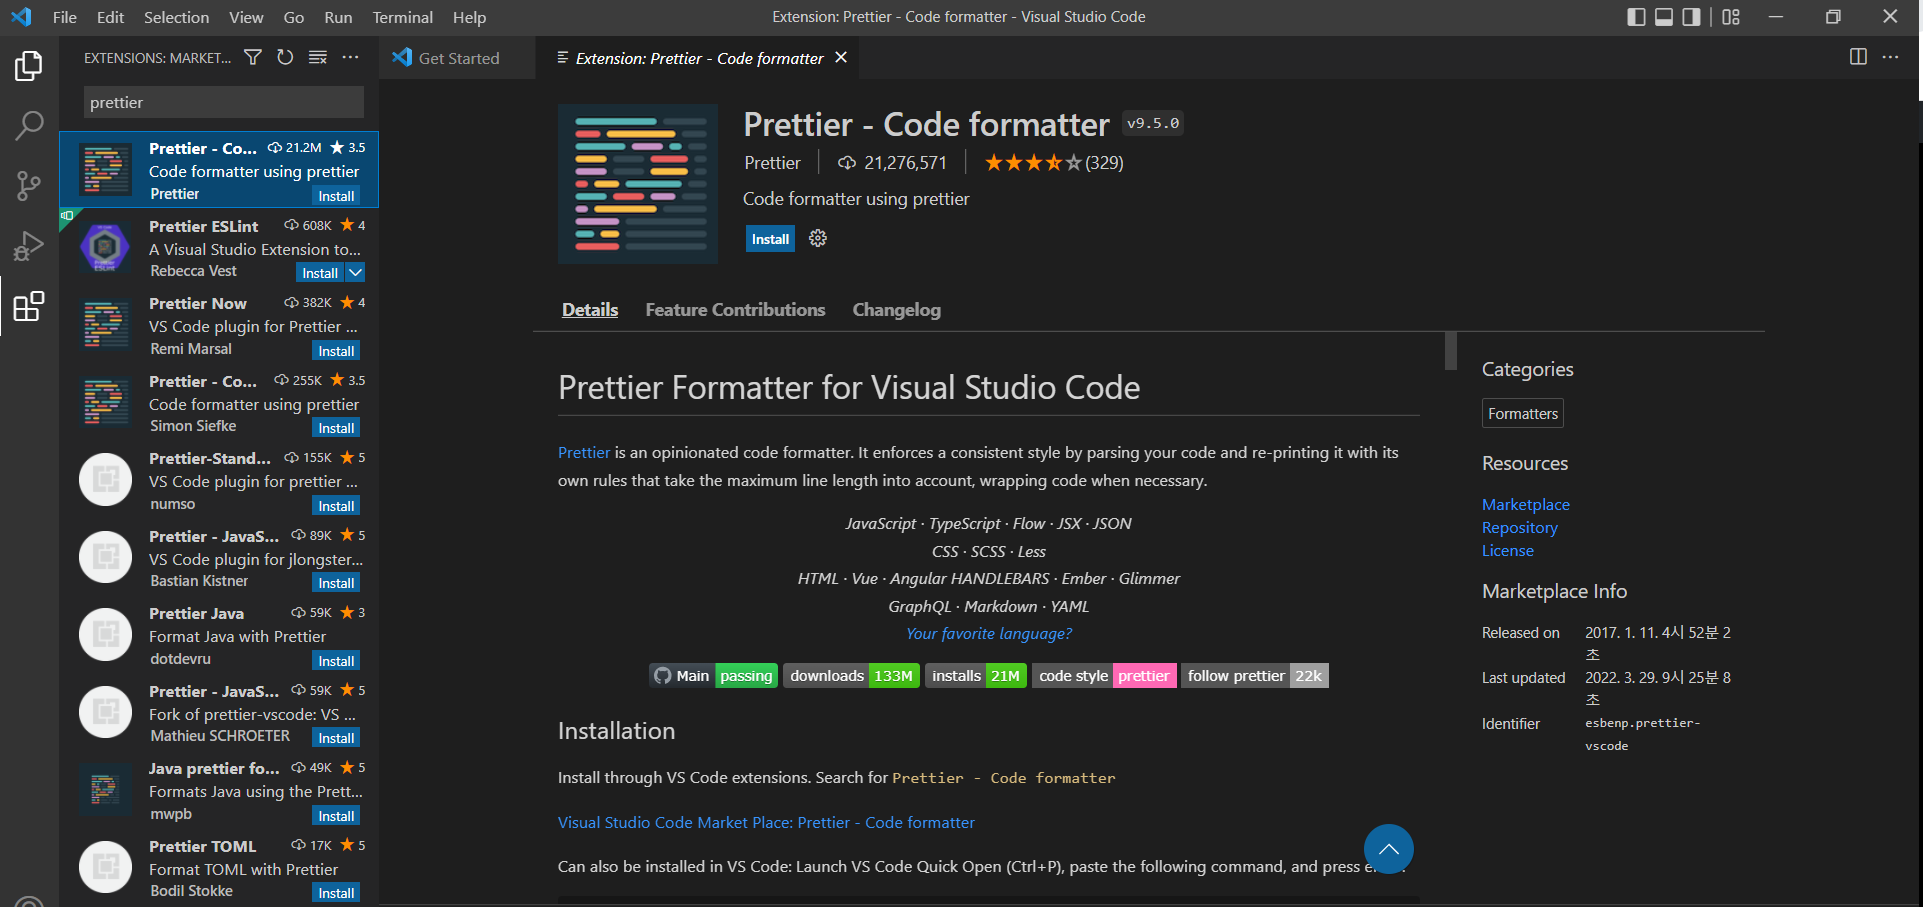Toggle primary side bar layout icon
This screenshot has width=1923, height=907.
[x=1636, y=17]
